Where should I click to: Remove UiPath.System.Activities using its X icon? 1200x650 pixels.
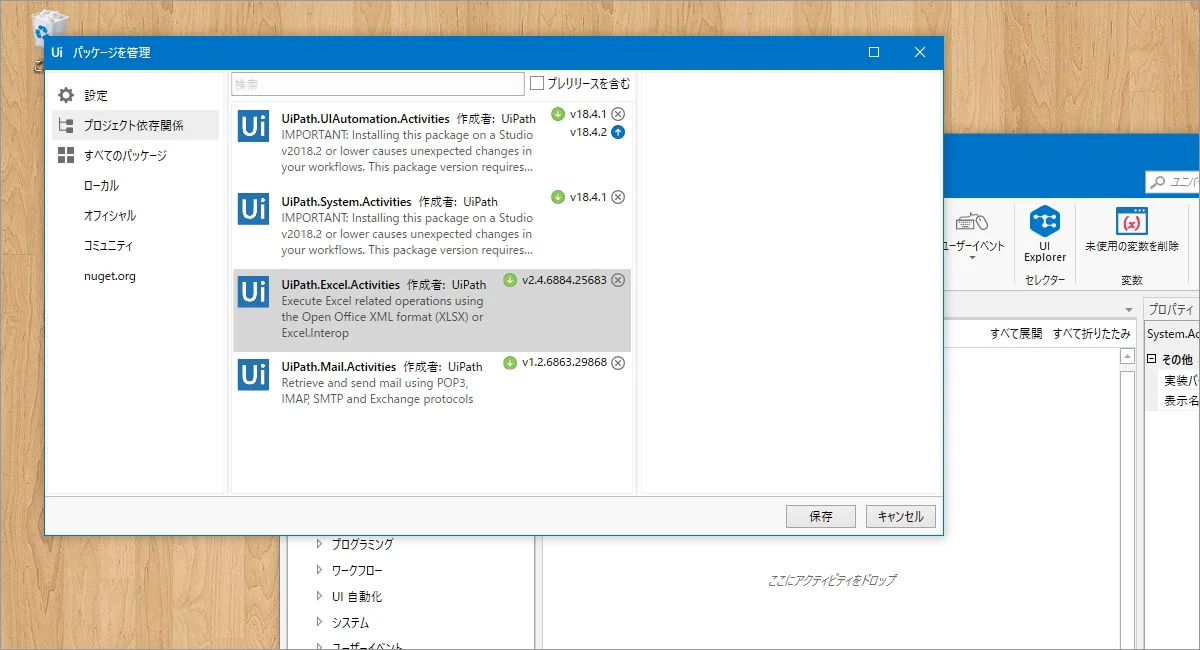(x=618, y=197)
